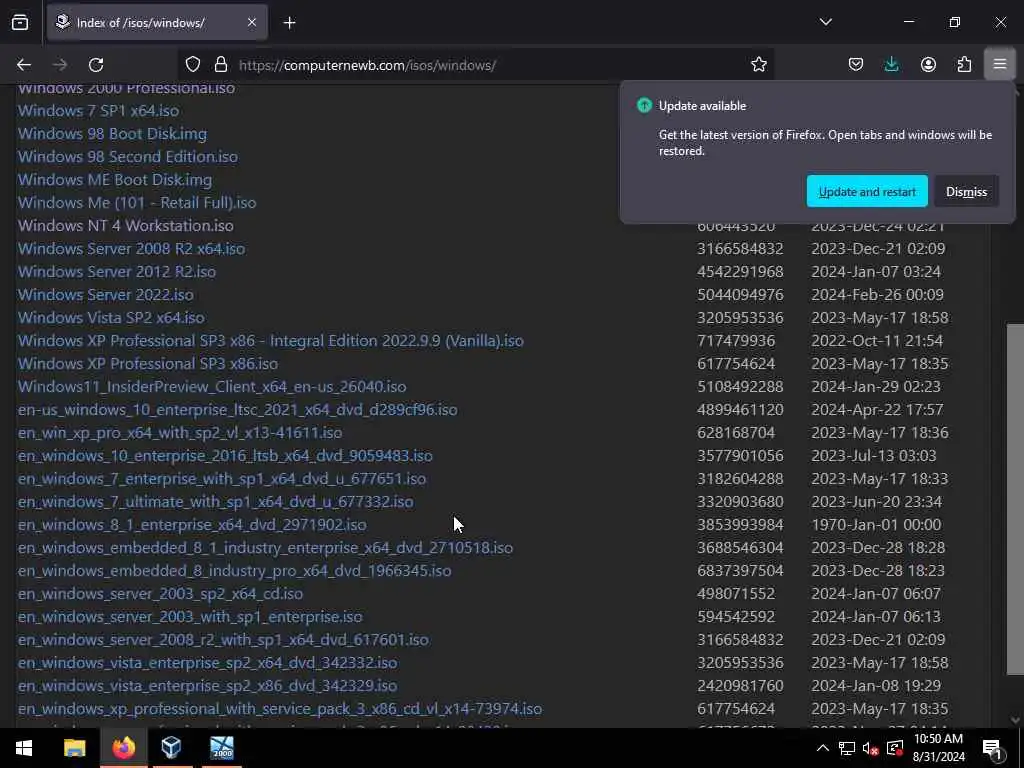Open Windows Vista SP2 x64.iso link
This screenshot has width=1024, height=768.
111,317
